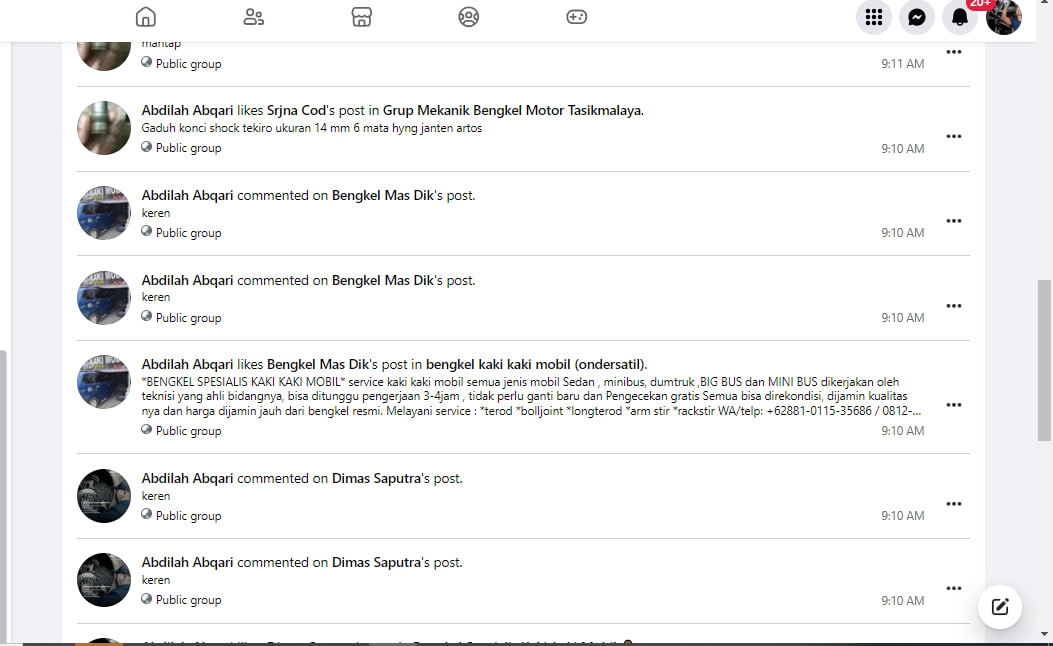Go to Facebook Home feed
Image resolution: width=1053 pixels, height=646 pixels.
click(x=146, y=17)
